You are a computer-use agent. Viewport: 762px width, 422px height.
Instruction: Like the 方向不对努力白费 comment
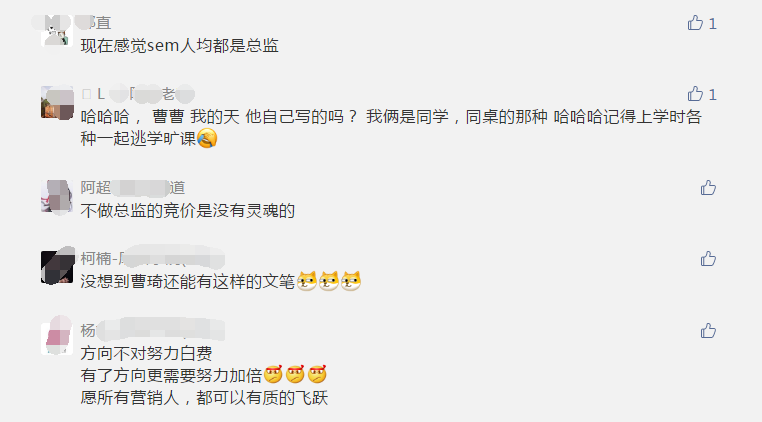(708, 331)
